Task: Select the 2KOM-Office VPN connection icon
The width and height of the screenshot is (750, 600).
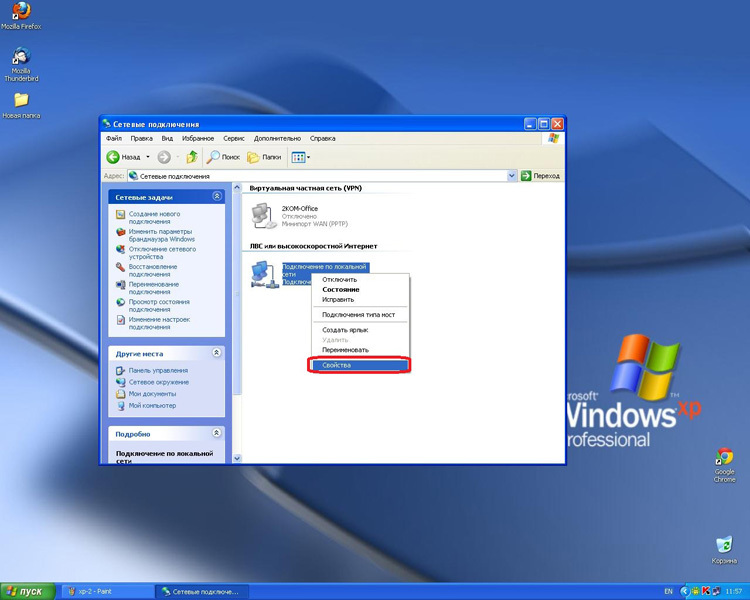Action: click(264, 216)
